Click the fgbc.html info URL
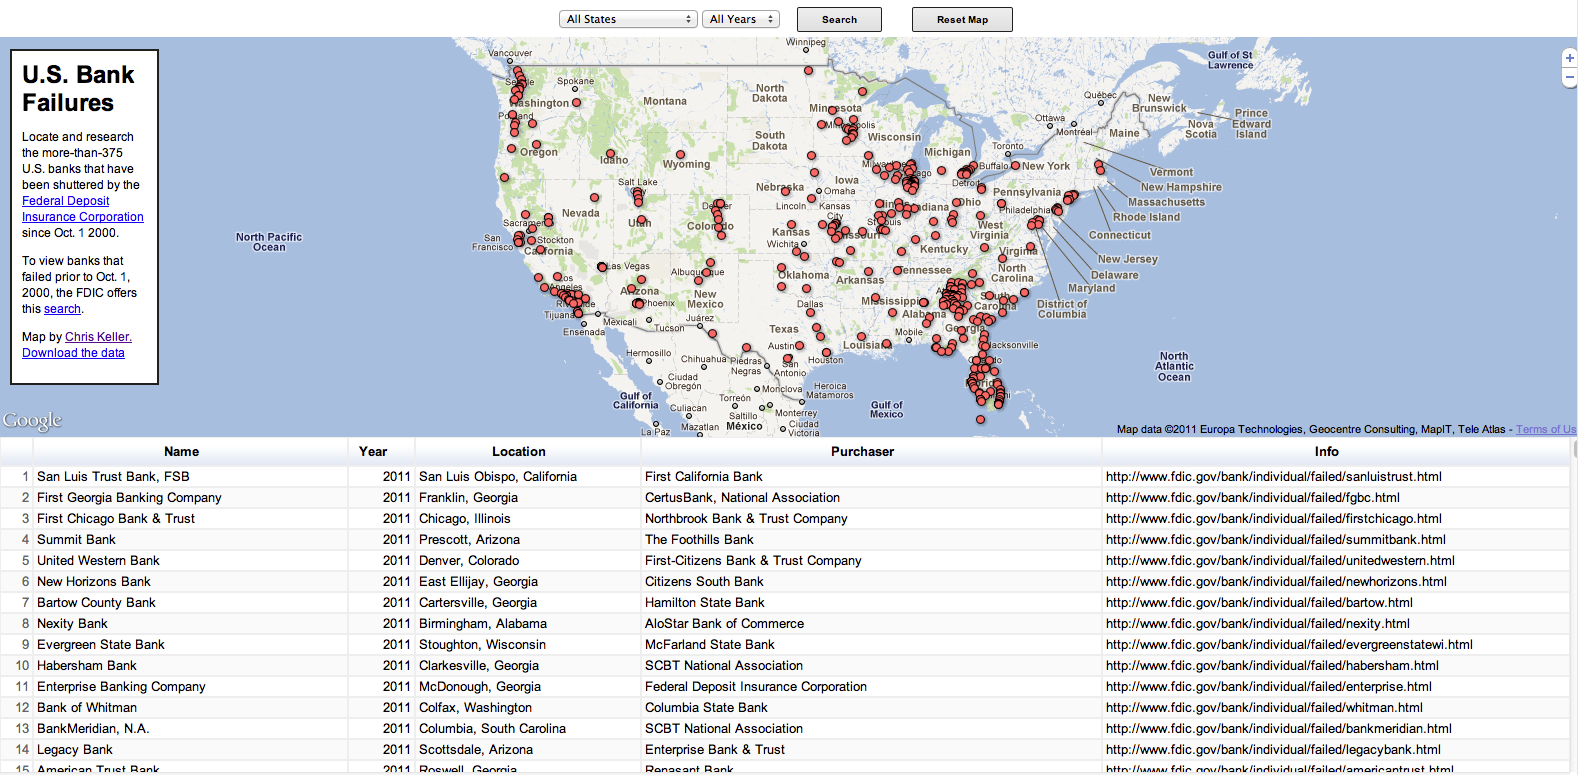Image resolution: width=1578 pixels, height=775 pixels. (1253, 498)
